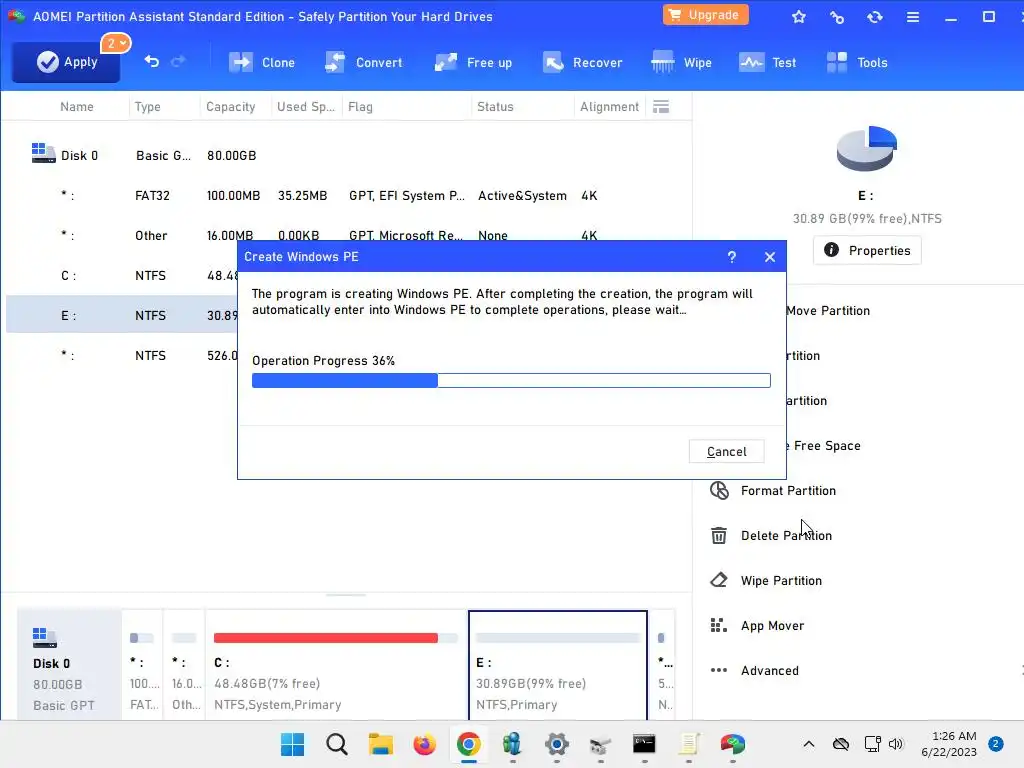Click the Advanced three-dots icon
1024x768 pixels.
tap(719, 670)
